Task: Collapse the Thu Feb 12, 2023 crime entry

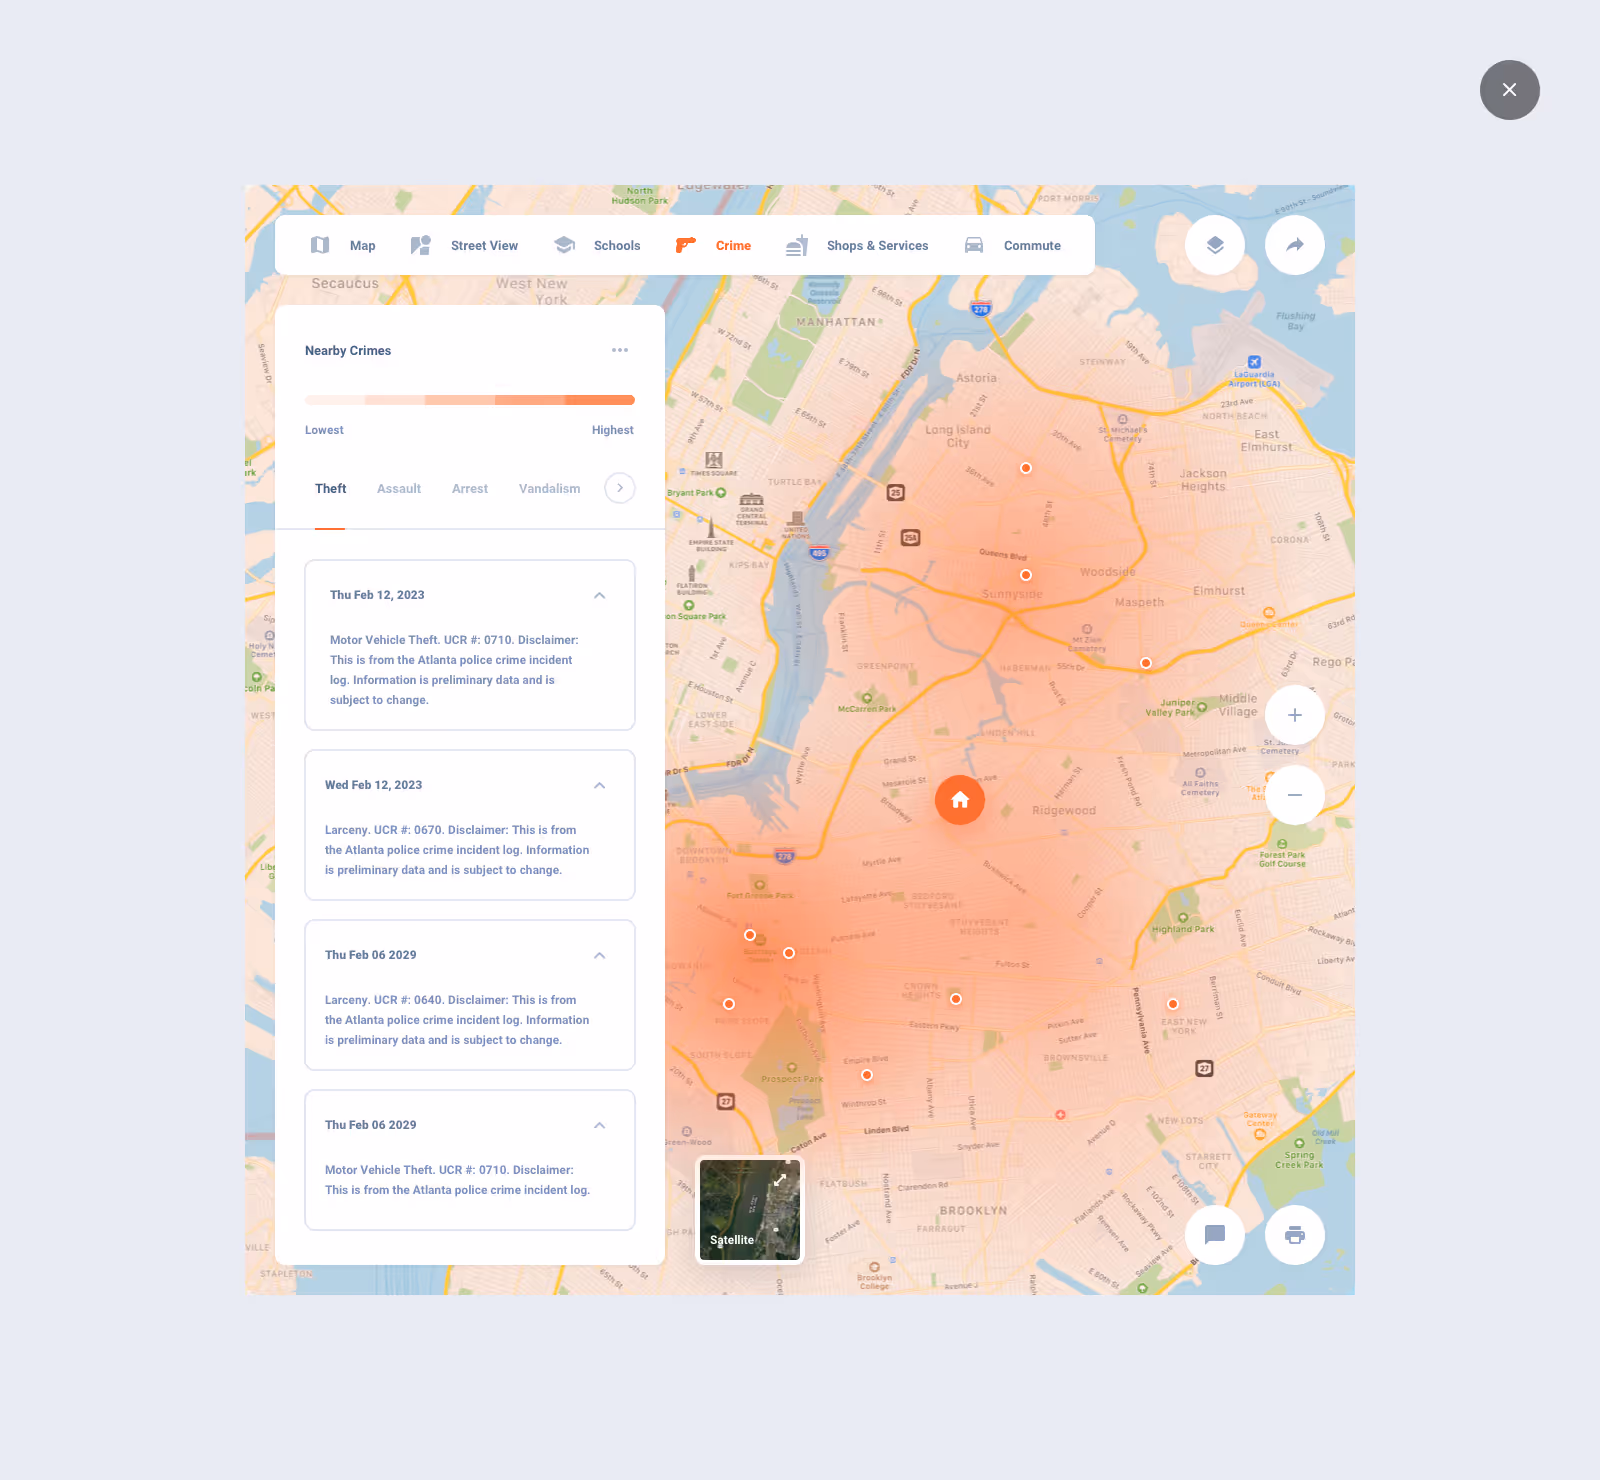Action: click(599, 594)
